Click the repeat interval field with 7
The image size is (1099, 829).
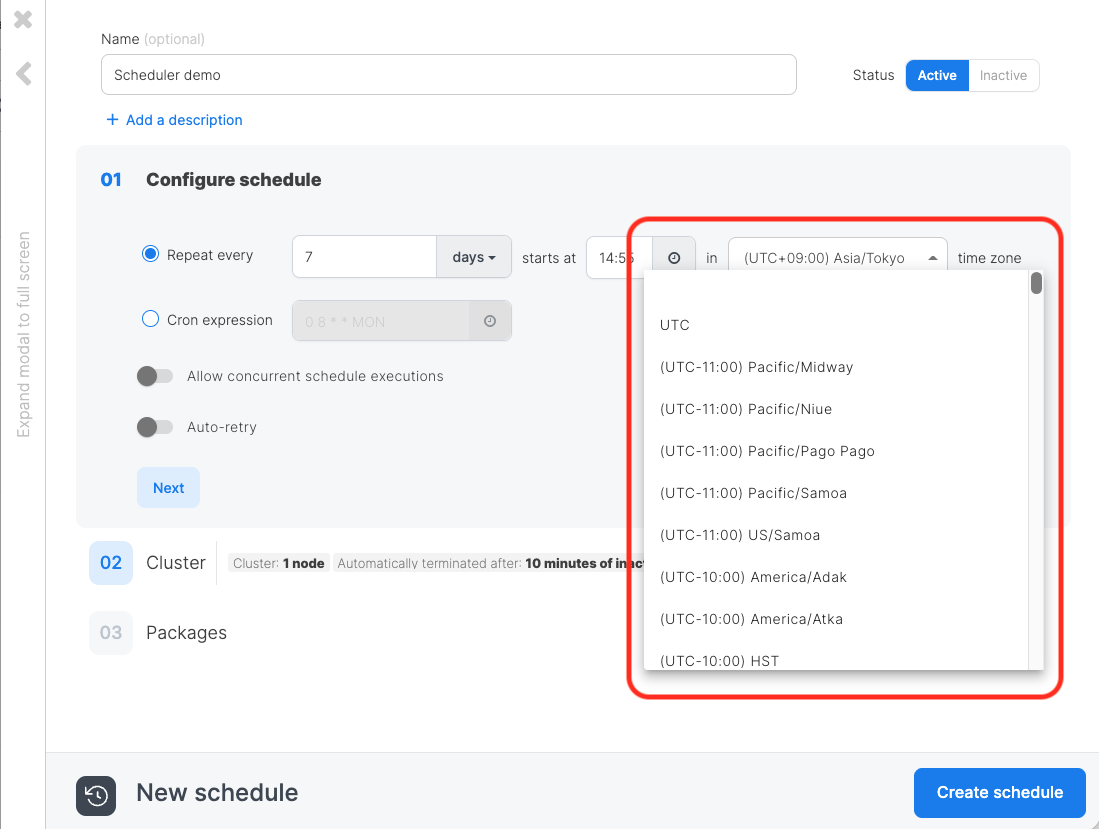tap(364, 256)
